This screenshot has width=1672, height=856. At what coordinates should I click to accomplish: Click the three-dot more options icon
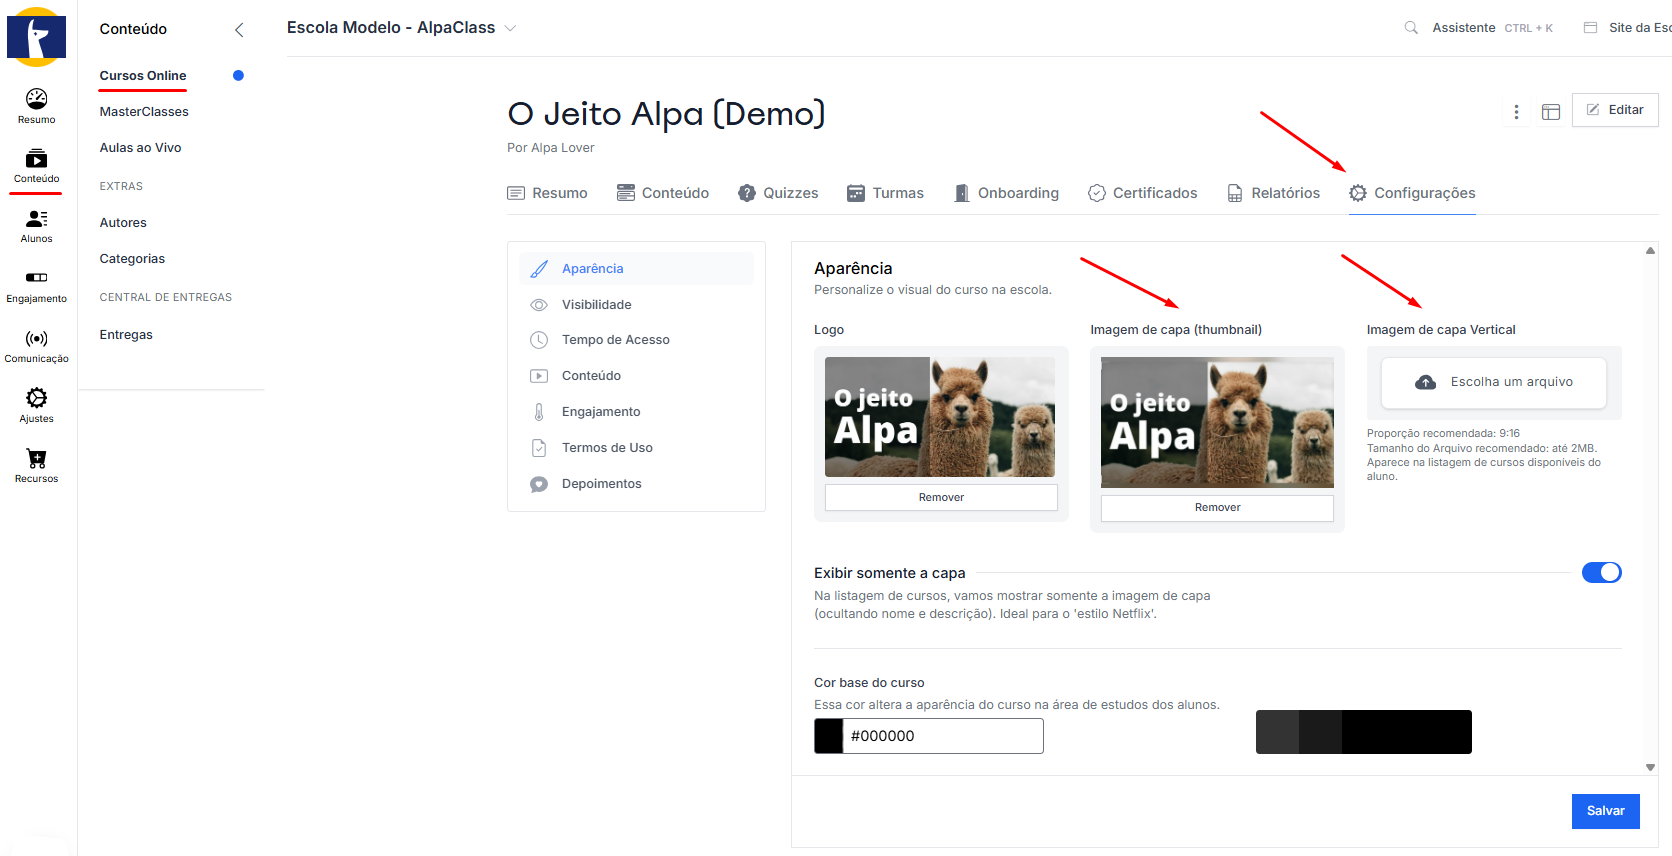[1516, 112]
